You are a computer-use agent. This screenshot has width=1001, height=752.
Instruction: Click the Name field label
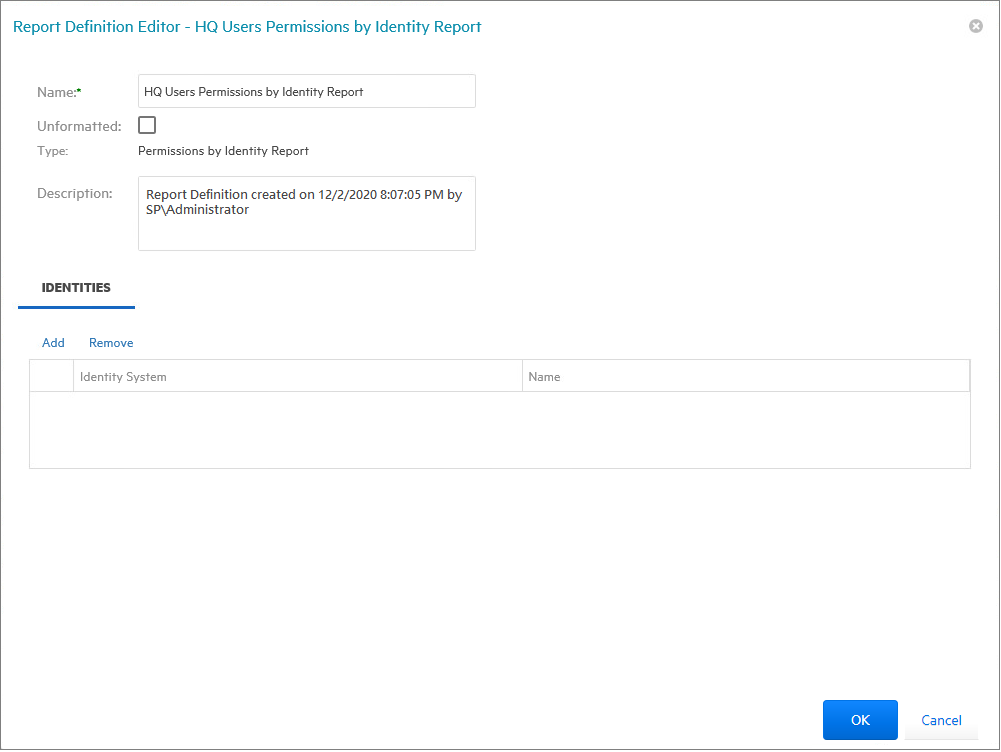(x=58, y=92)
